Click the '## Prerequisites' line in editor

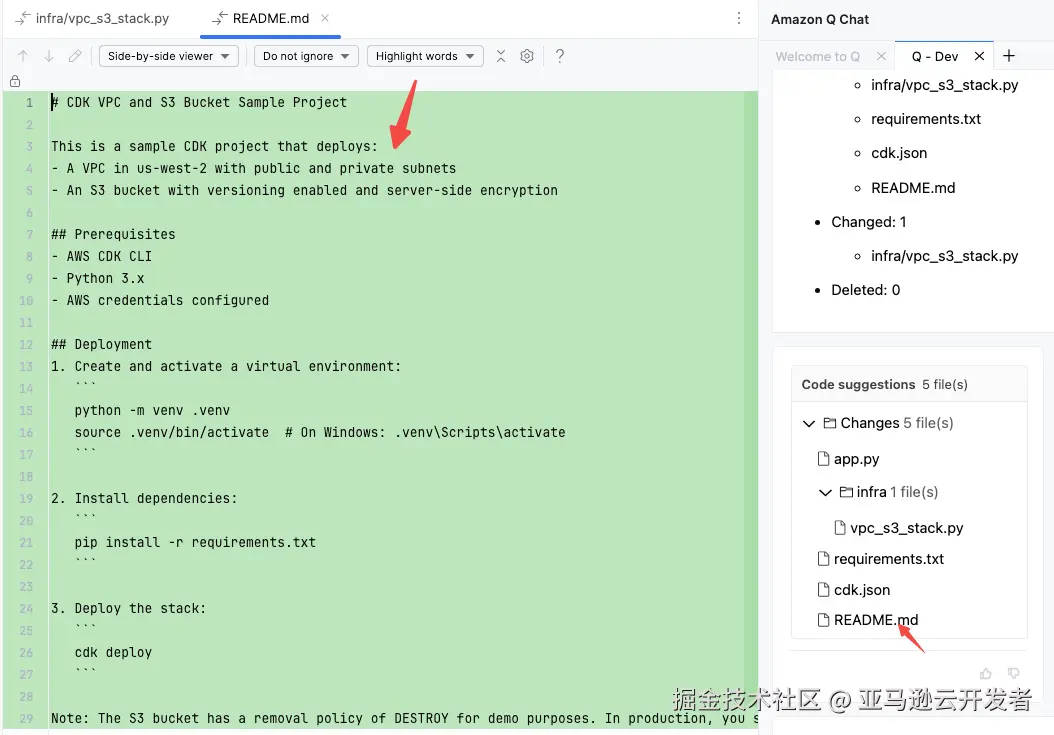[113, 234]
